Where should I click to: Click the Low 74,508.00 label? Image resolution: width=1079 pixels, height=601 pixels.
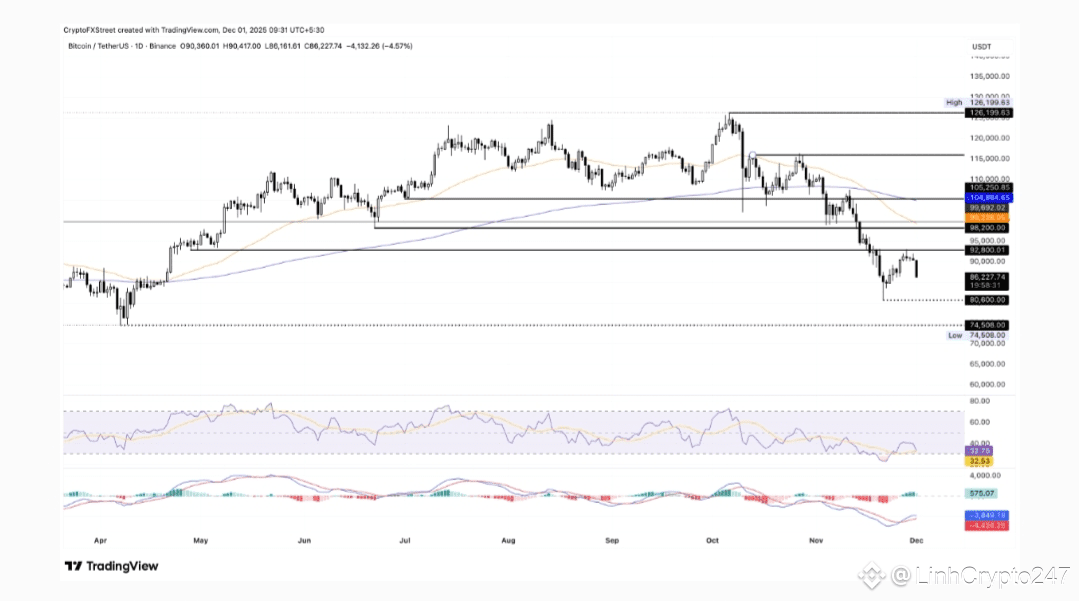[976, 335]
